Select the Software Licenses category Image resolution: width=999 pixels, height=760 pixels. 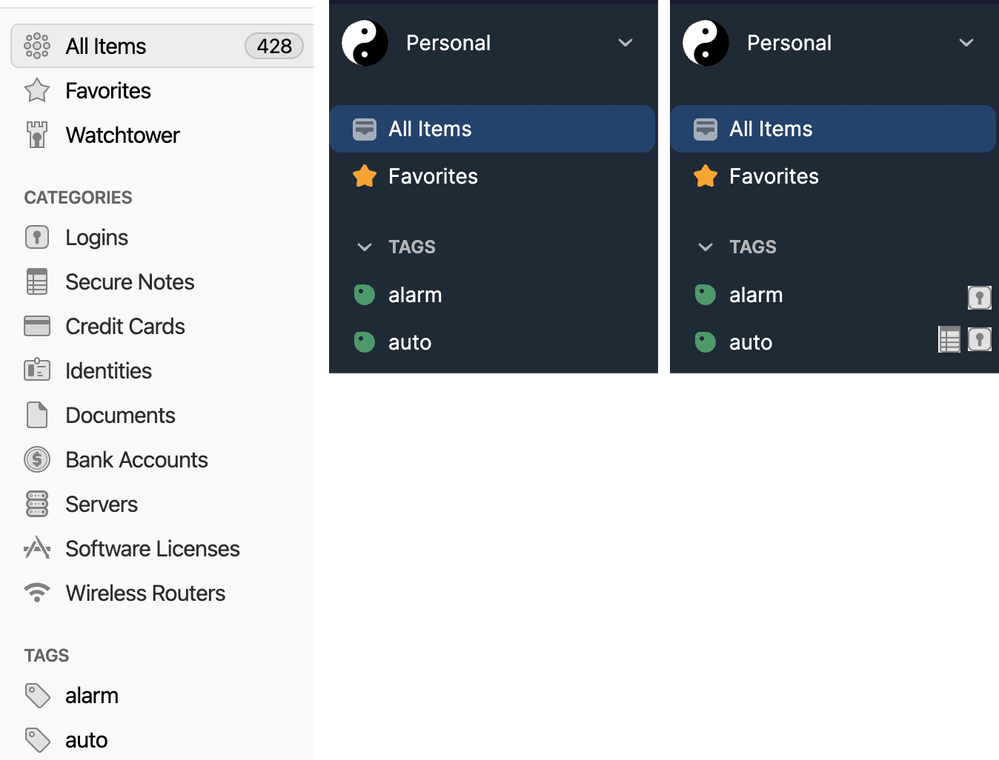coord(152,549)
